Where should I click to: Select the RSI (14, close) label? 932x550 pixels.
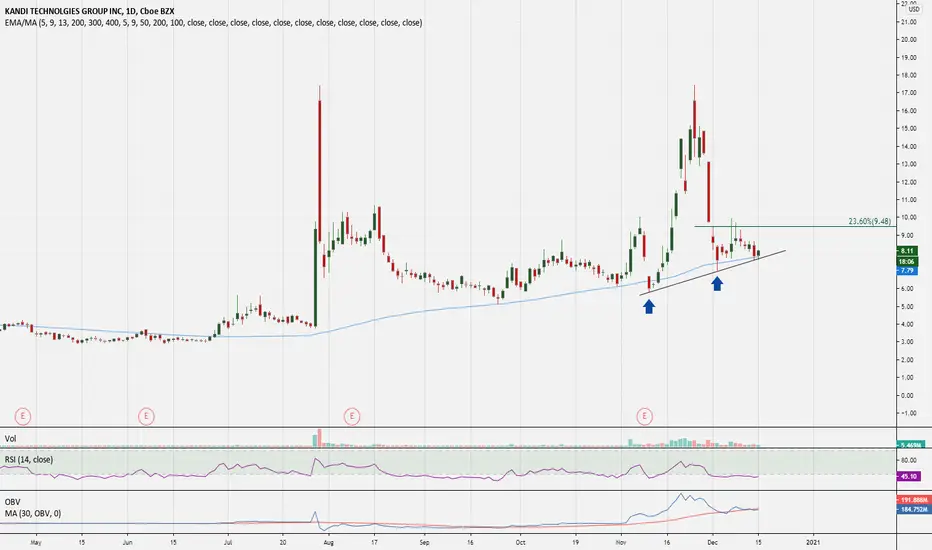point(29,460)
